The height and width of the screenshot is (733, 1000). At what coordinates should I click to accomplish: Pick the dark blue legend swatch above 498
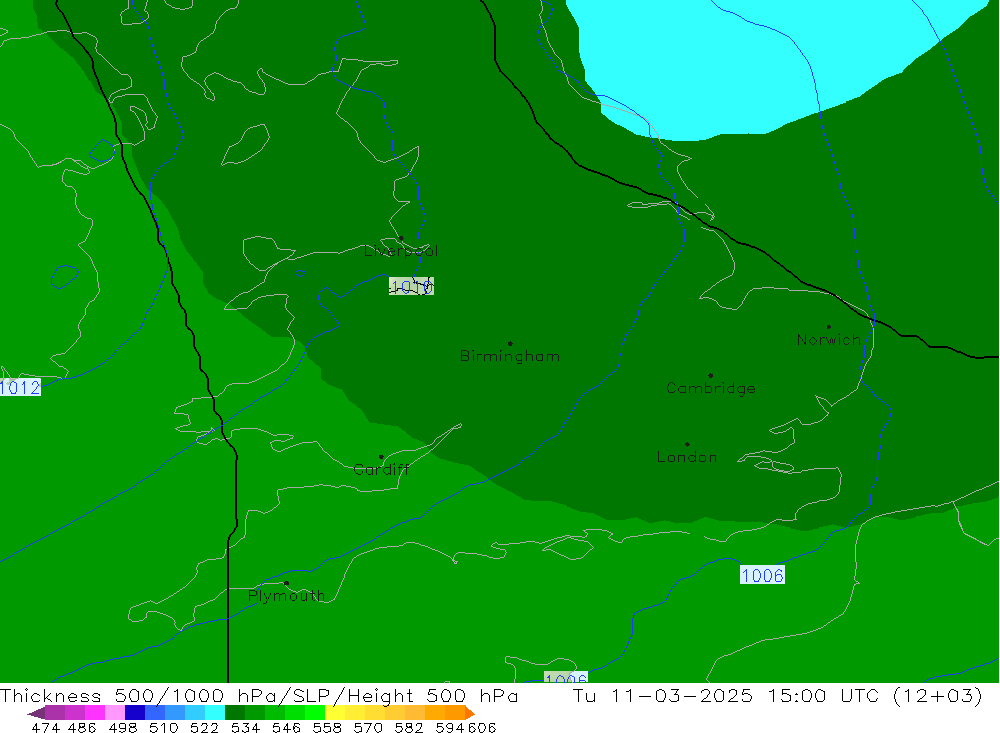point(135,713)
